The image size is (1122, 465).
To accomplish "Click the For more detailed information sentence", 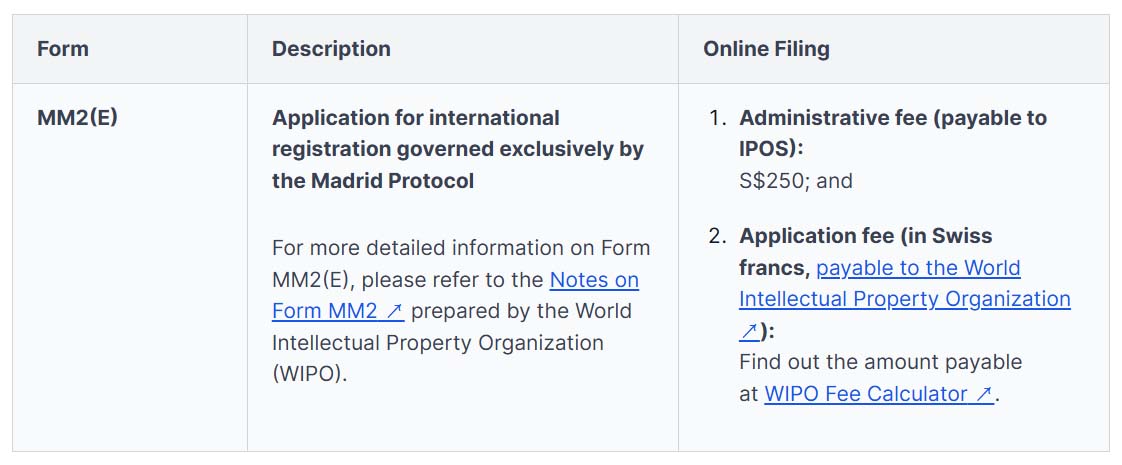I will point(460,248).
